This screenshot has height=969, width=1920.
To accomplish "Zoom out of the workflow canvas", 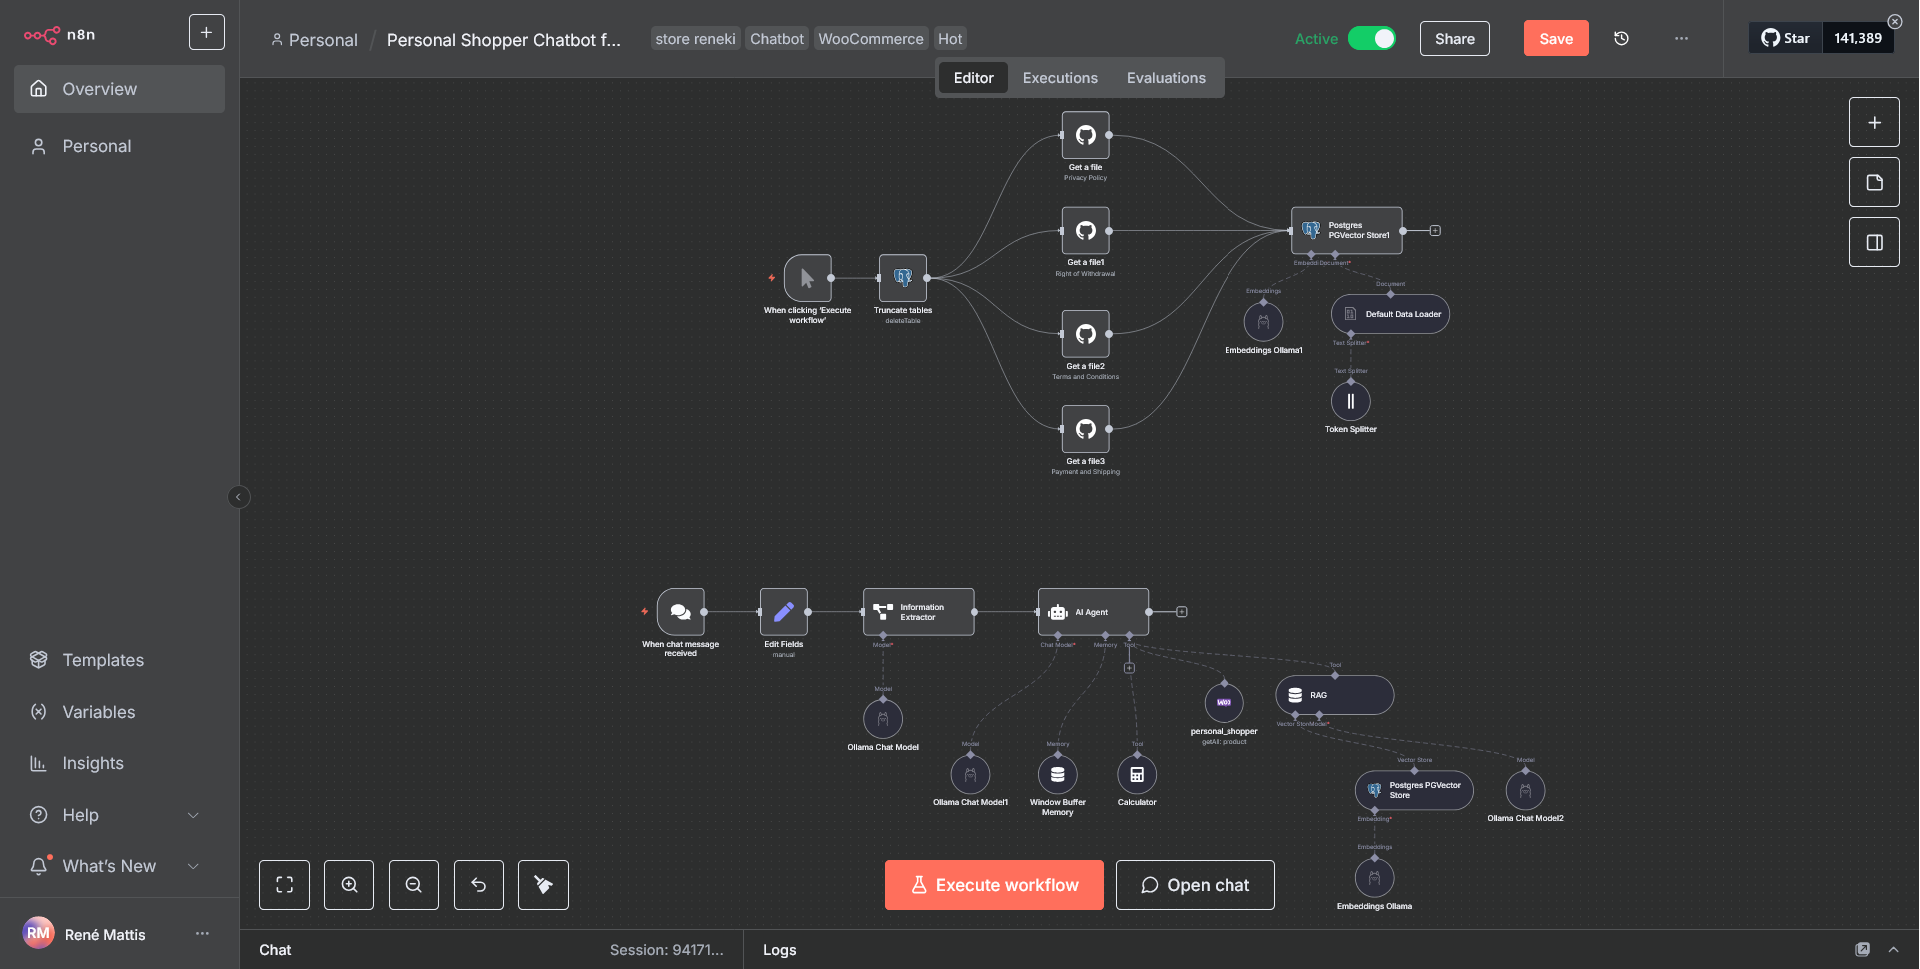I will pos(414,885).
